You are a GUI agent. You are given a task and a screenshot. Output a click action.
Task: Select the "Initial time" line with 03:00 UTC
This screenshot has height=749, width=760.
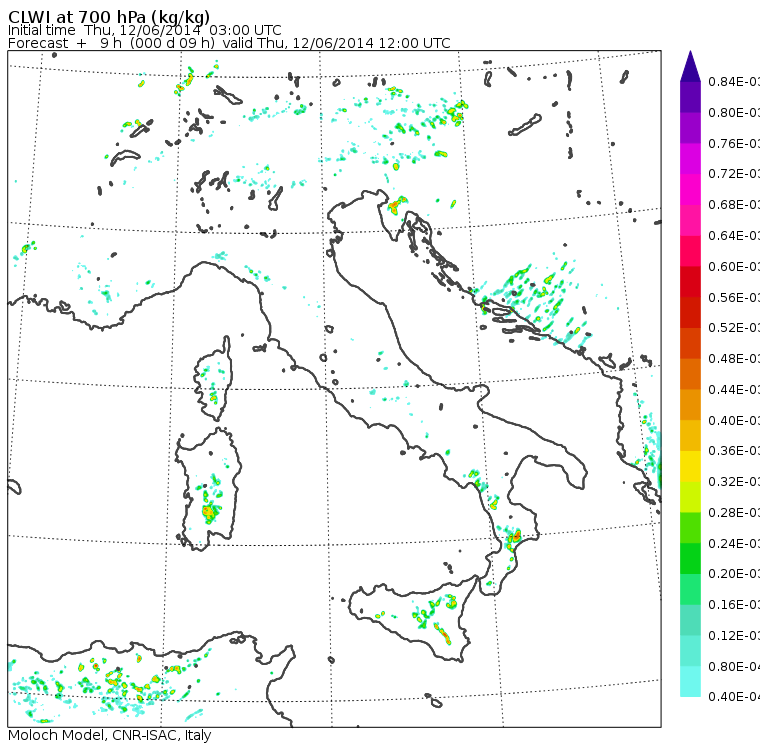tap(144, 31)
